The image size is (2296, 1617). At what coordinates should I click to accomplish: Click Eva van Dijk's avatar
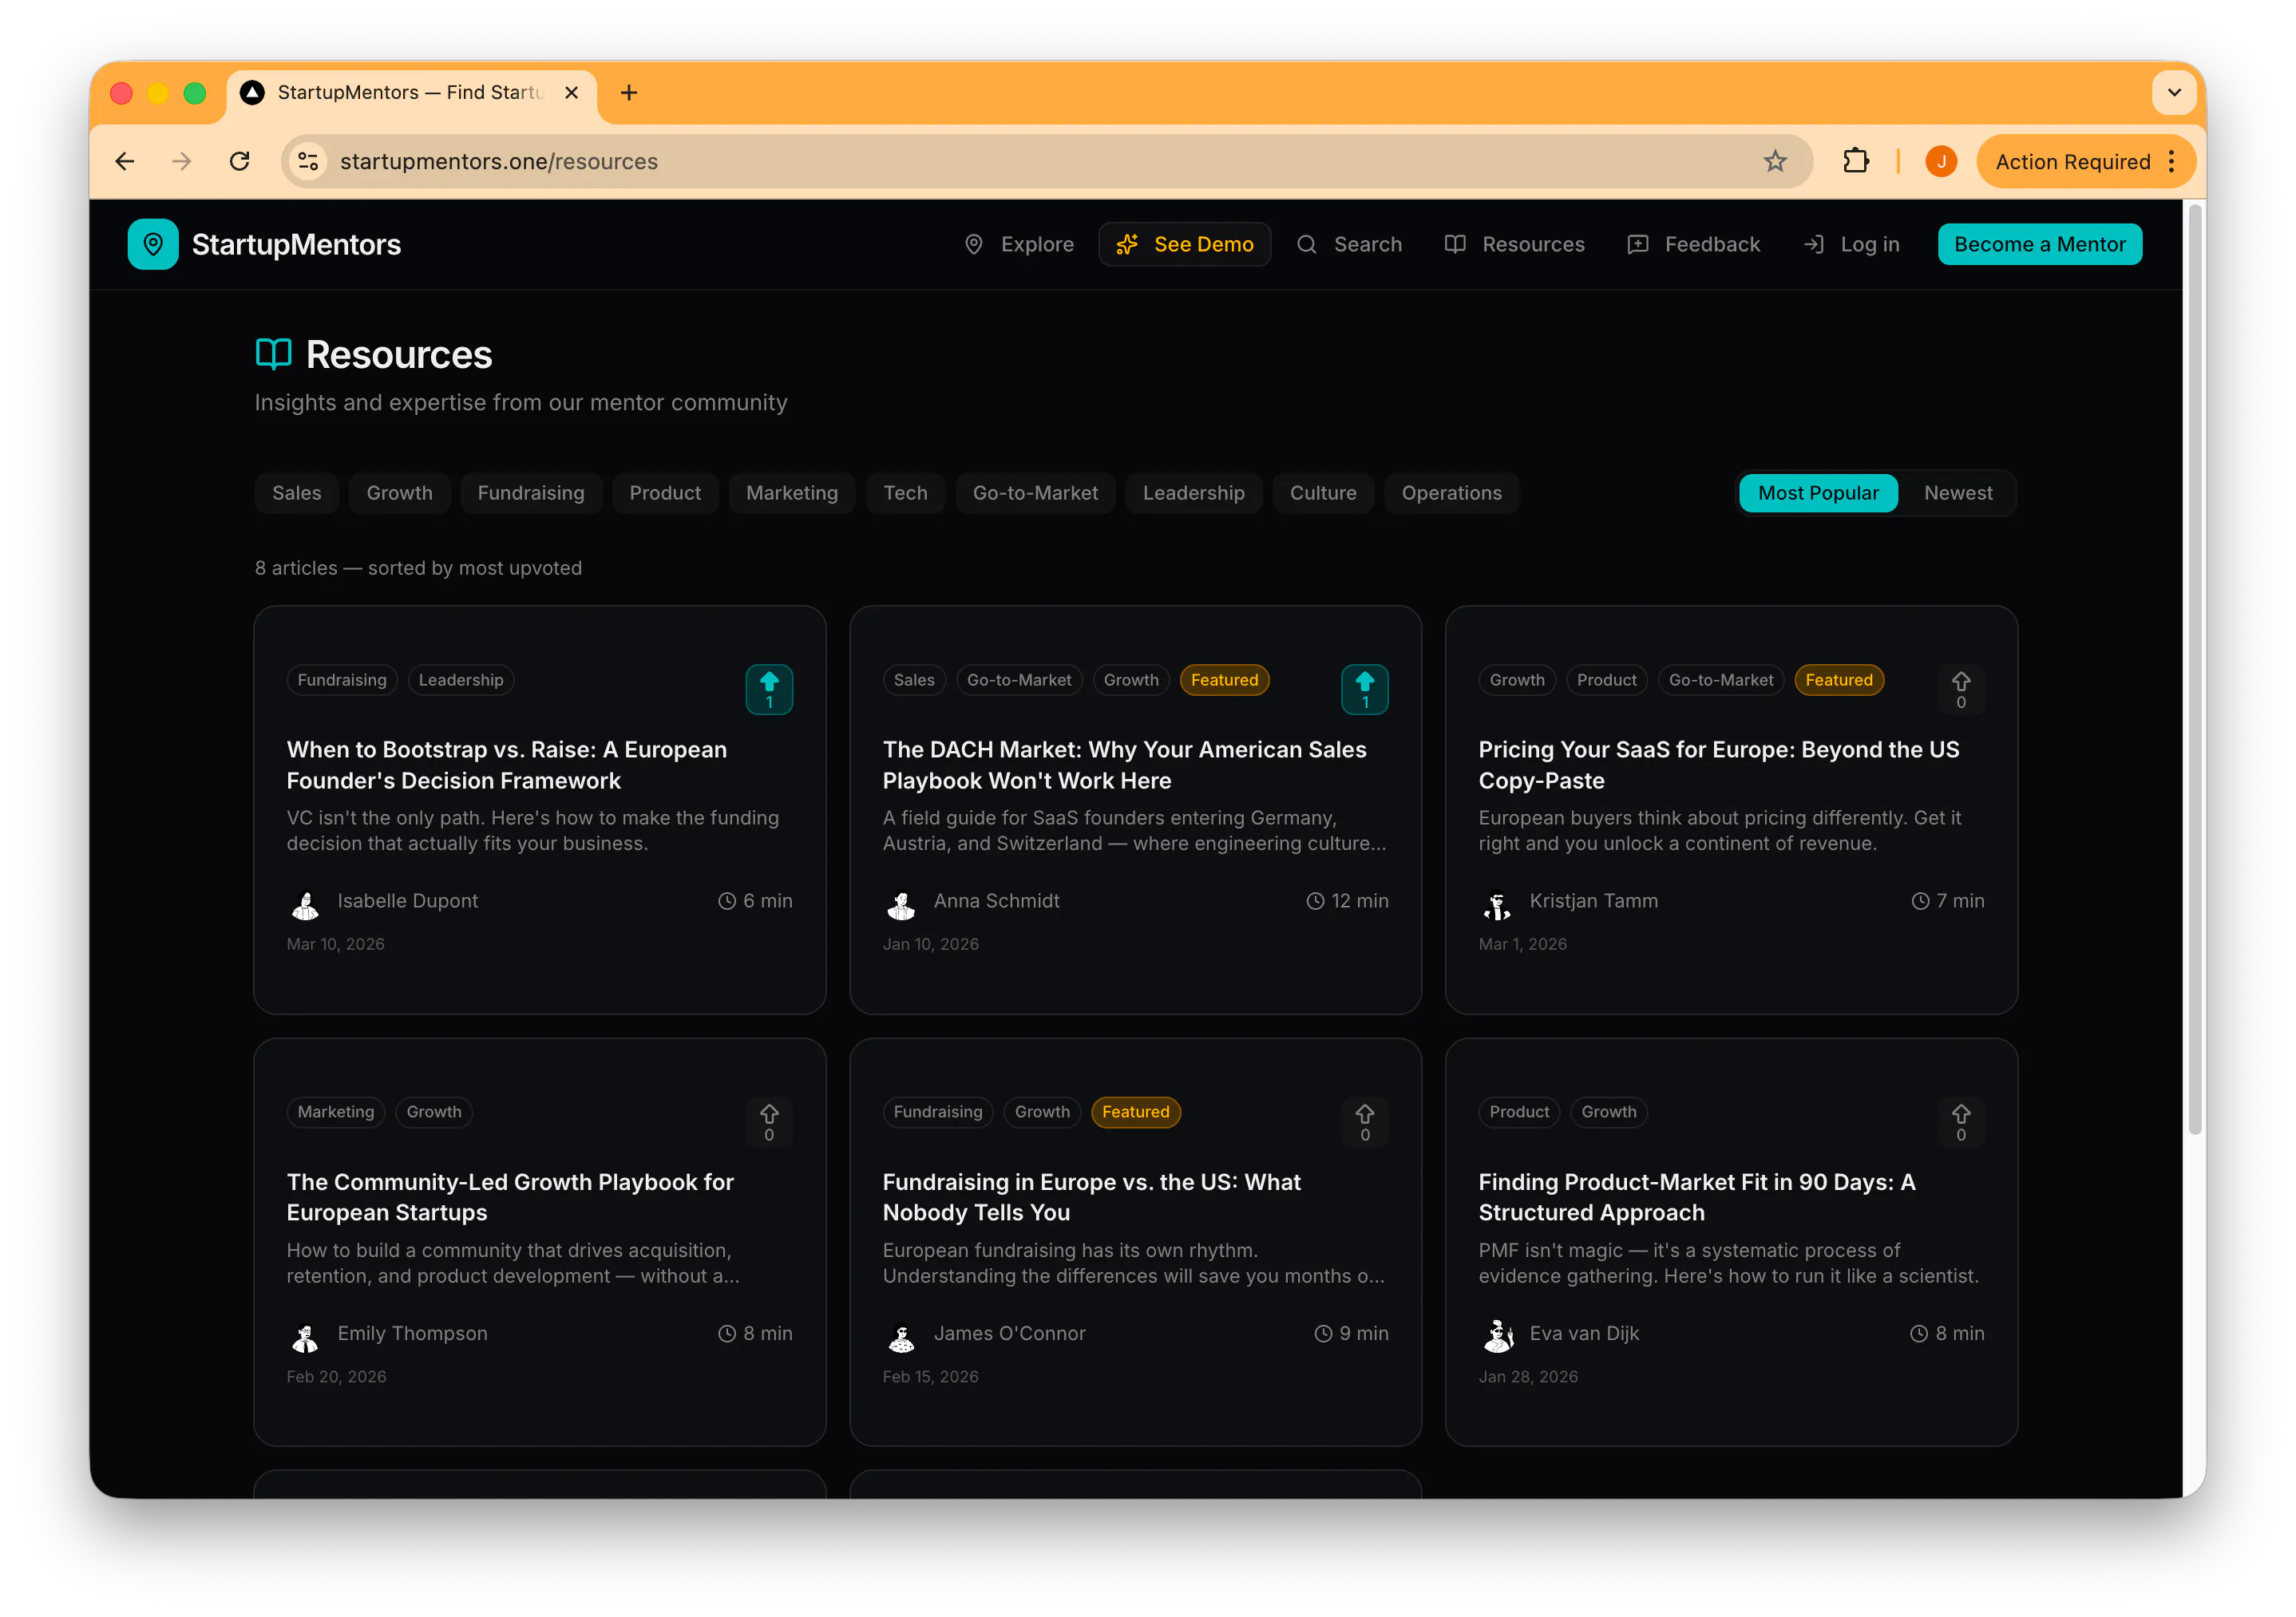pos(1497,1336)
